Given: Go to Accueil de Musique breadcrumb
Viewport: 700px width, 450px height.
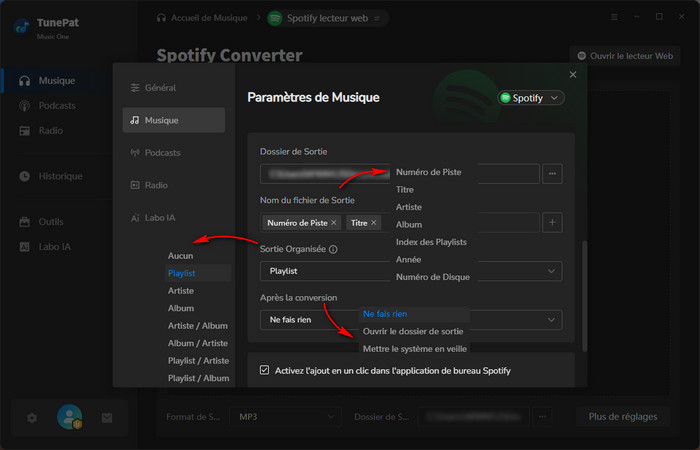Looking at the screenshot, I should [202, 18].
